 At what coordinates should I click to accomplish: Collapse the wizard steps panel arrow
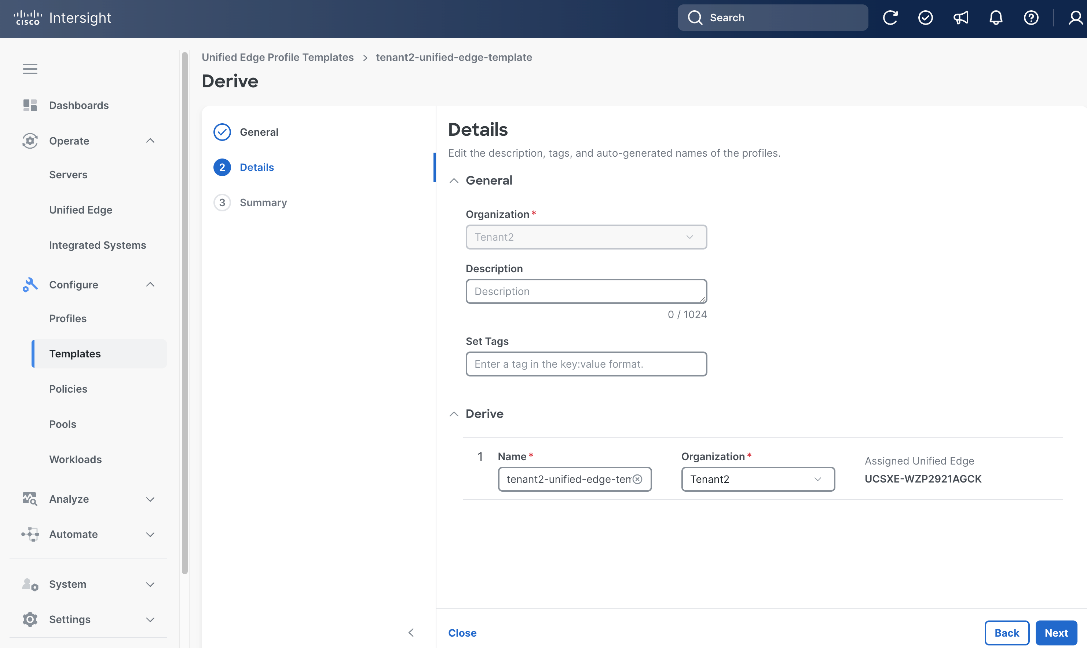click(x=411, y=633)
